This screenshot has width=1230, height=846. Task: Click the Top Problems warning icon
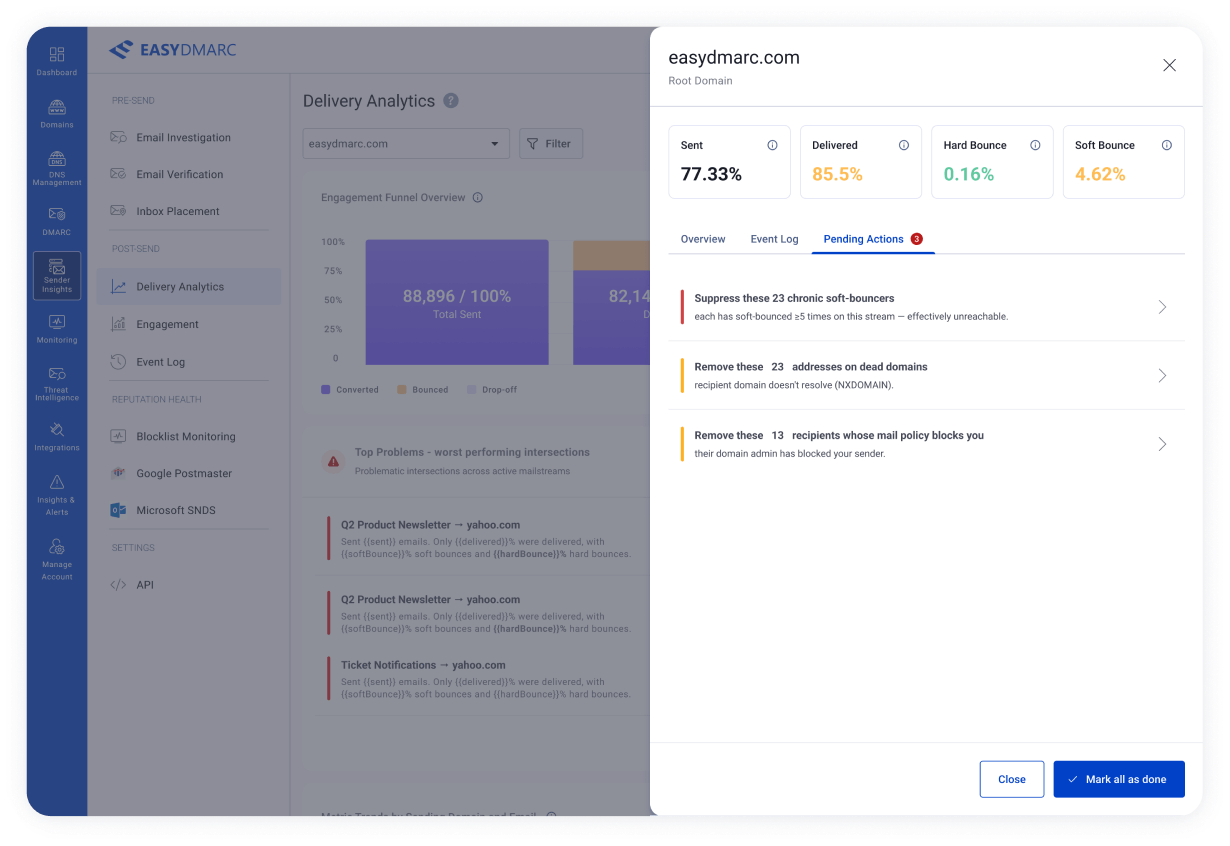tap(332, 461)
